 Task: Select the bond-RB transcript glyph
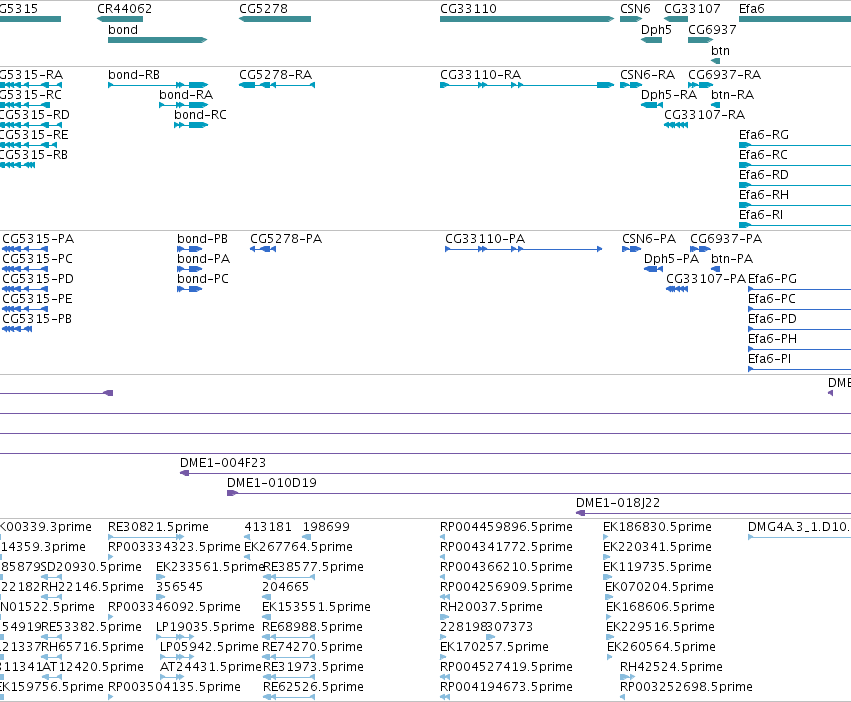[158, 85]
